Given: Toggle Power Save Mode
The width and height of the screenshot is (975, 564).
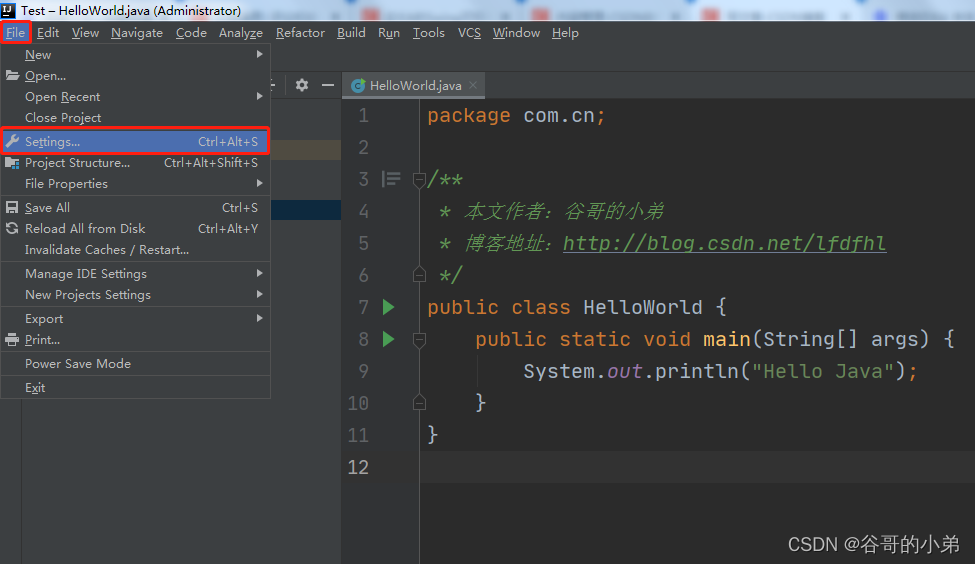Looking at the screenshot, I should 136,364.
